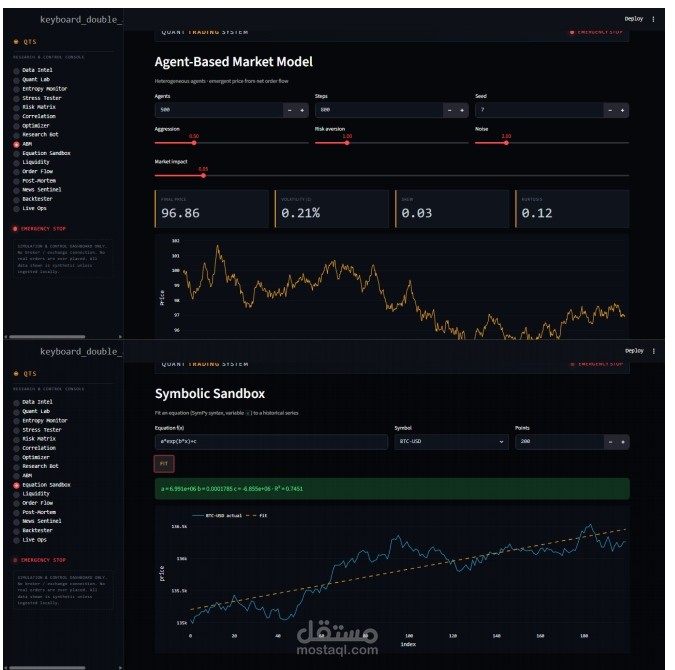Increase Points value in Symbolic Sandbox

623,442
